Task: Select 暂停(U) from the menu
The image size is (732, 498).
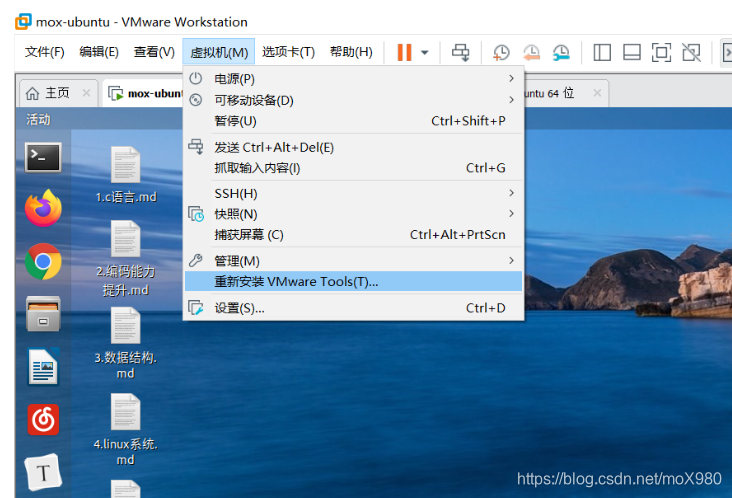Action: click(353, 121)
